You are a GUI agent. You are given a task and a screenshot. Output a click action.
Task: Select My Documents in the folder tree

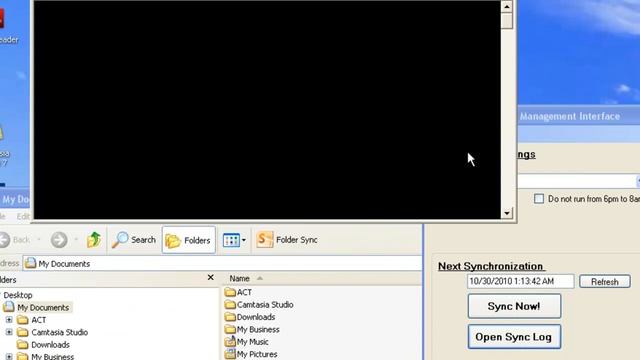38,307
